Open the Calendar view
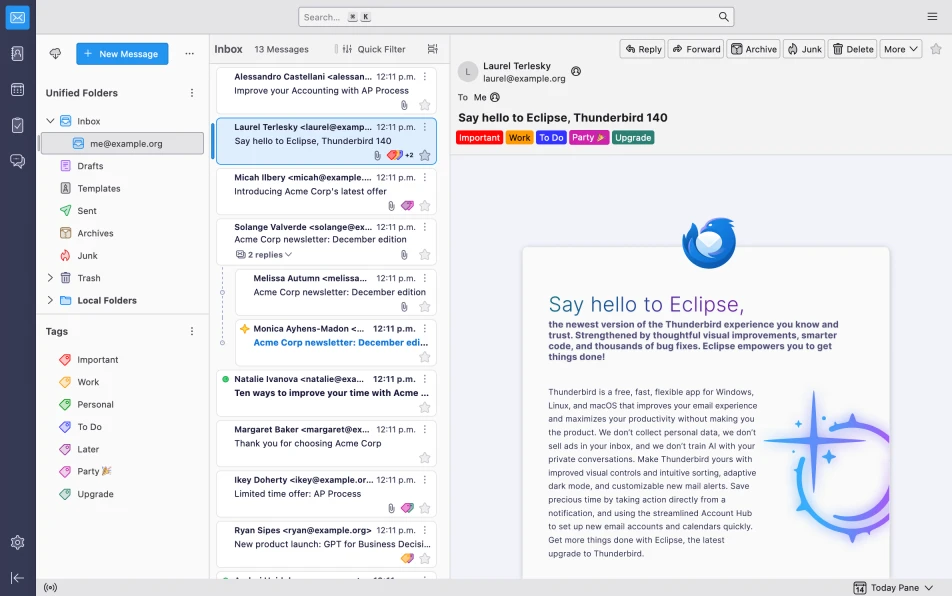Image resolution: width=952 pixels, height=596 pixels. pos(17,90)
